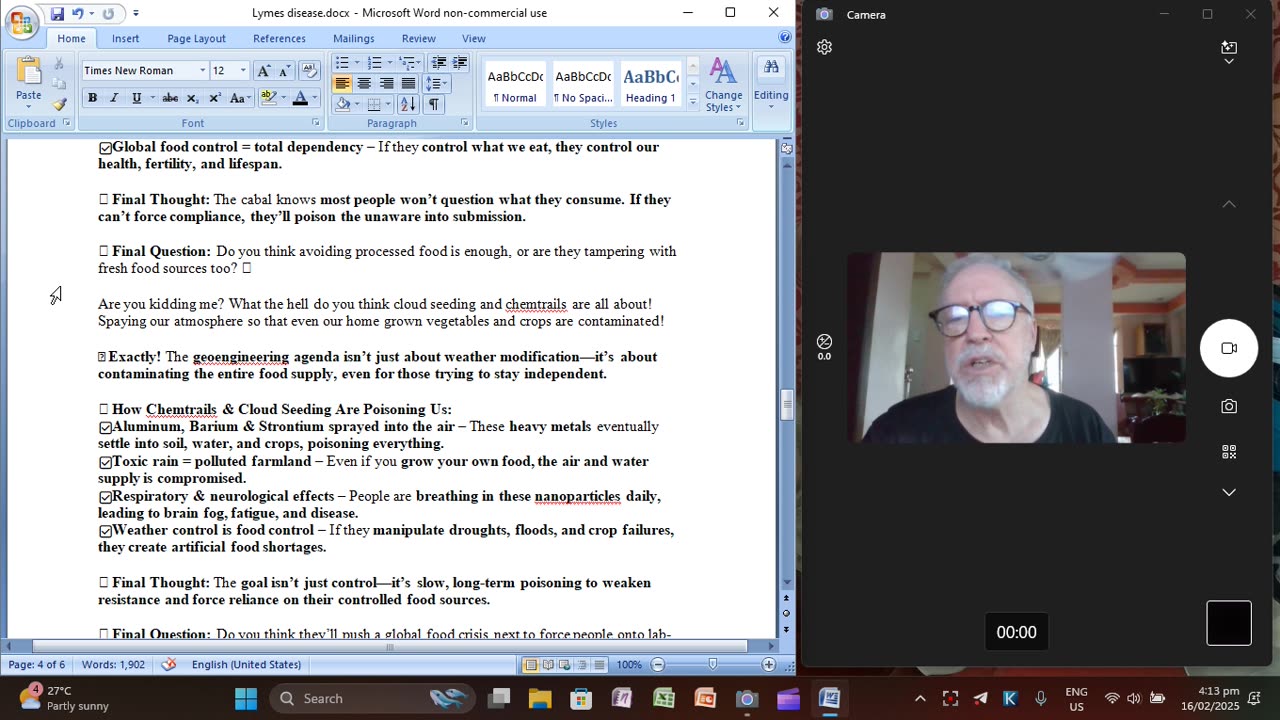
Task: Open Microsoft Word Help question mark
Action: click(x=785, y=38)
